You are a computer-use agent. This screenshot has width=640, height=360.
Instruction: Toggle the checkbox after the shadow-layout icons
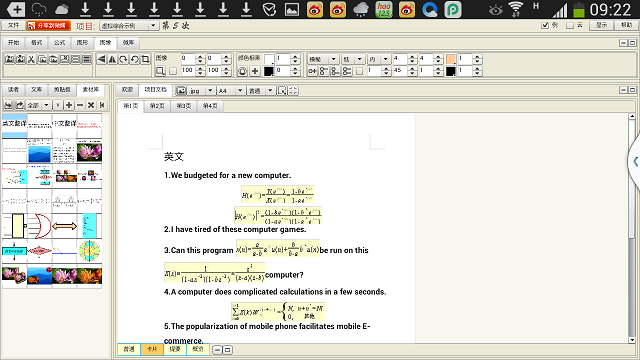359,71
